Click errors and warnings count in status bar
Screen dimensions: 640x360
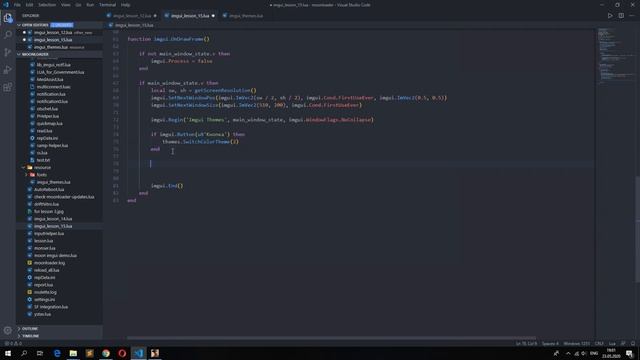[13, 343]
